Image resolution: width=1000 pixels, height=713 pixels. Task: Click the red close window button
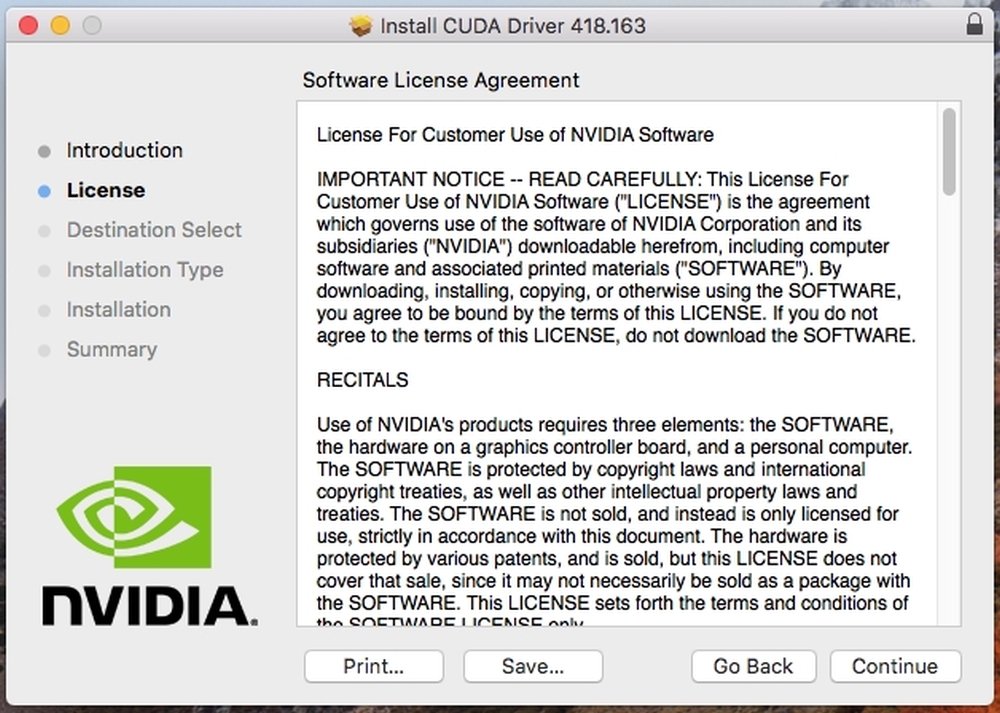coord(29,26)
